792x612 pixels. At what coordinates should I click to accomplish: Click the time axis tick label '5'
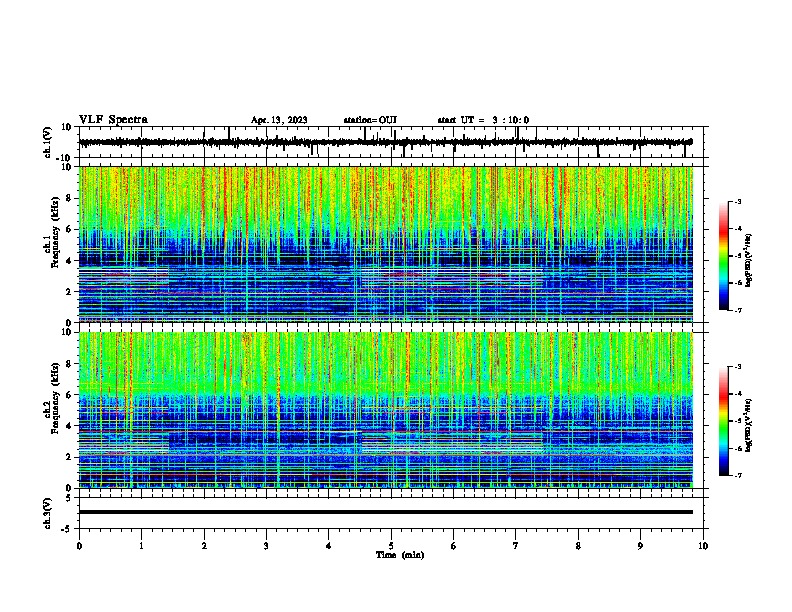391,546
